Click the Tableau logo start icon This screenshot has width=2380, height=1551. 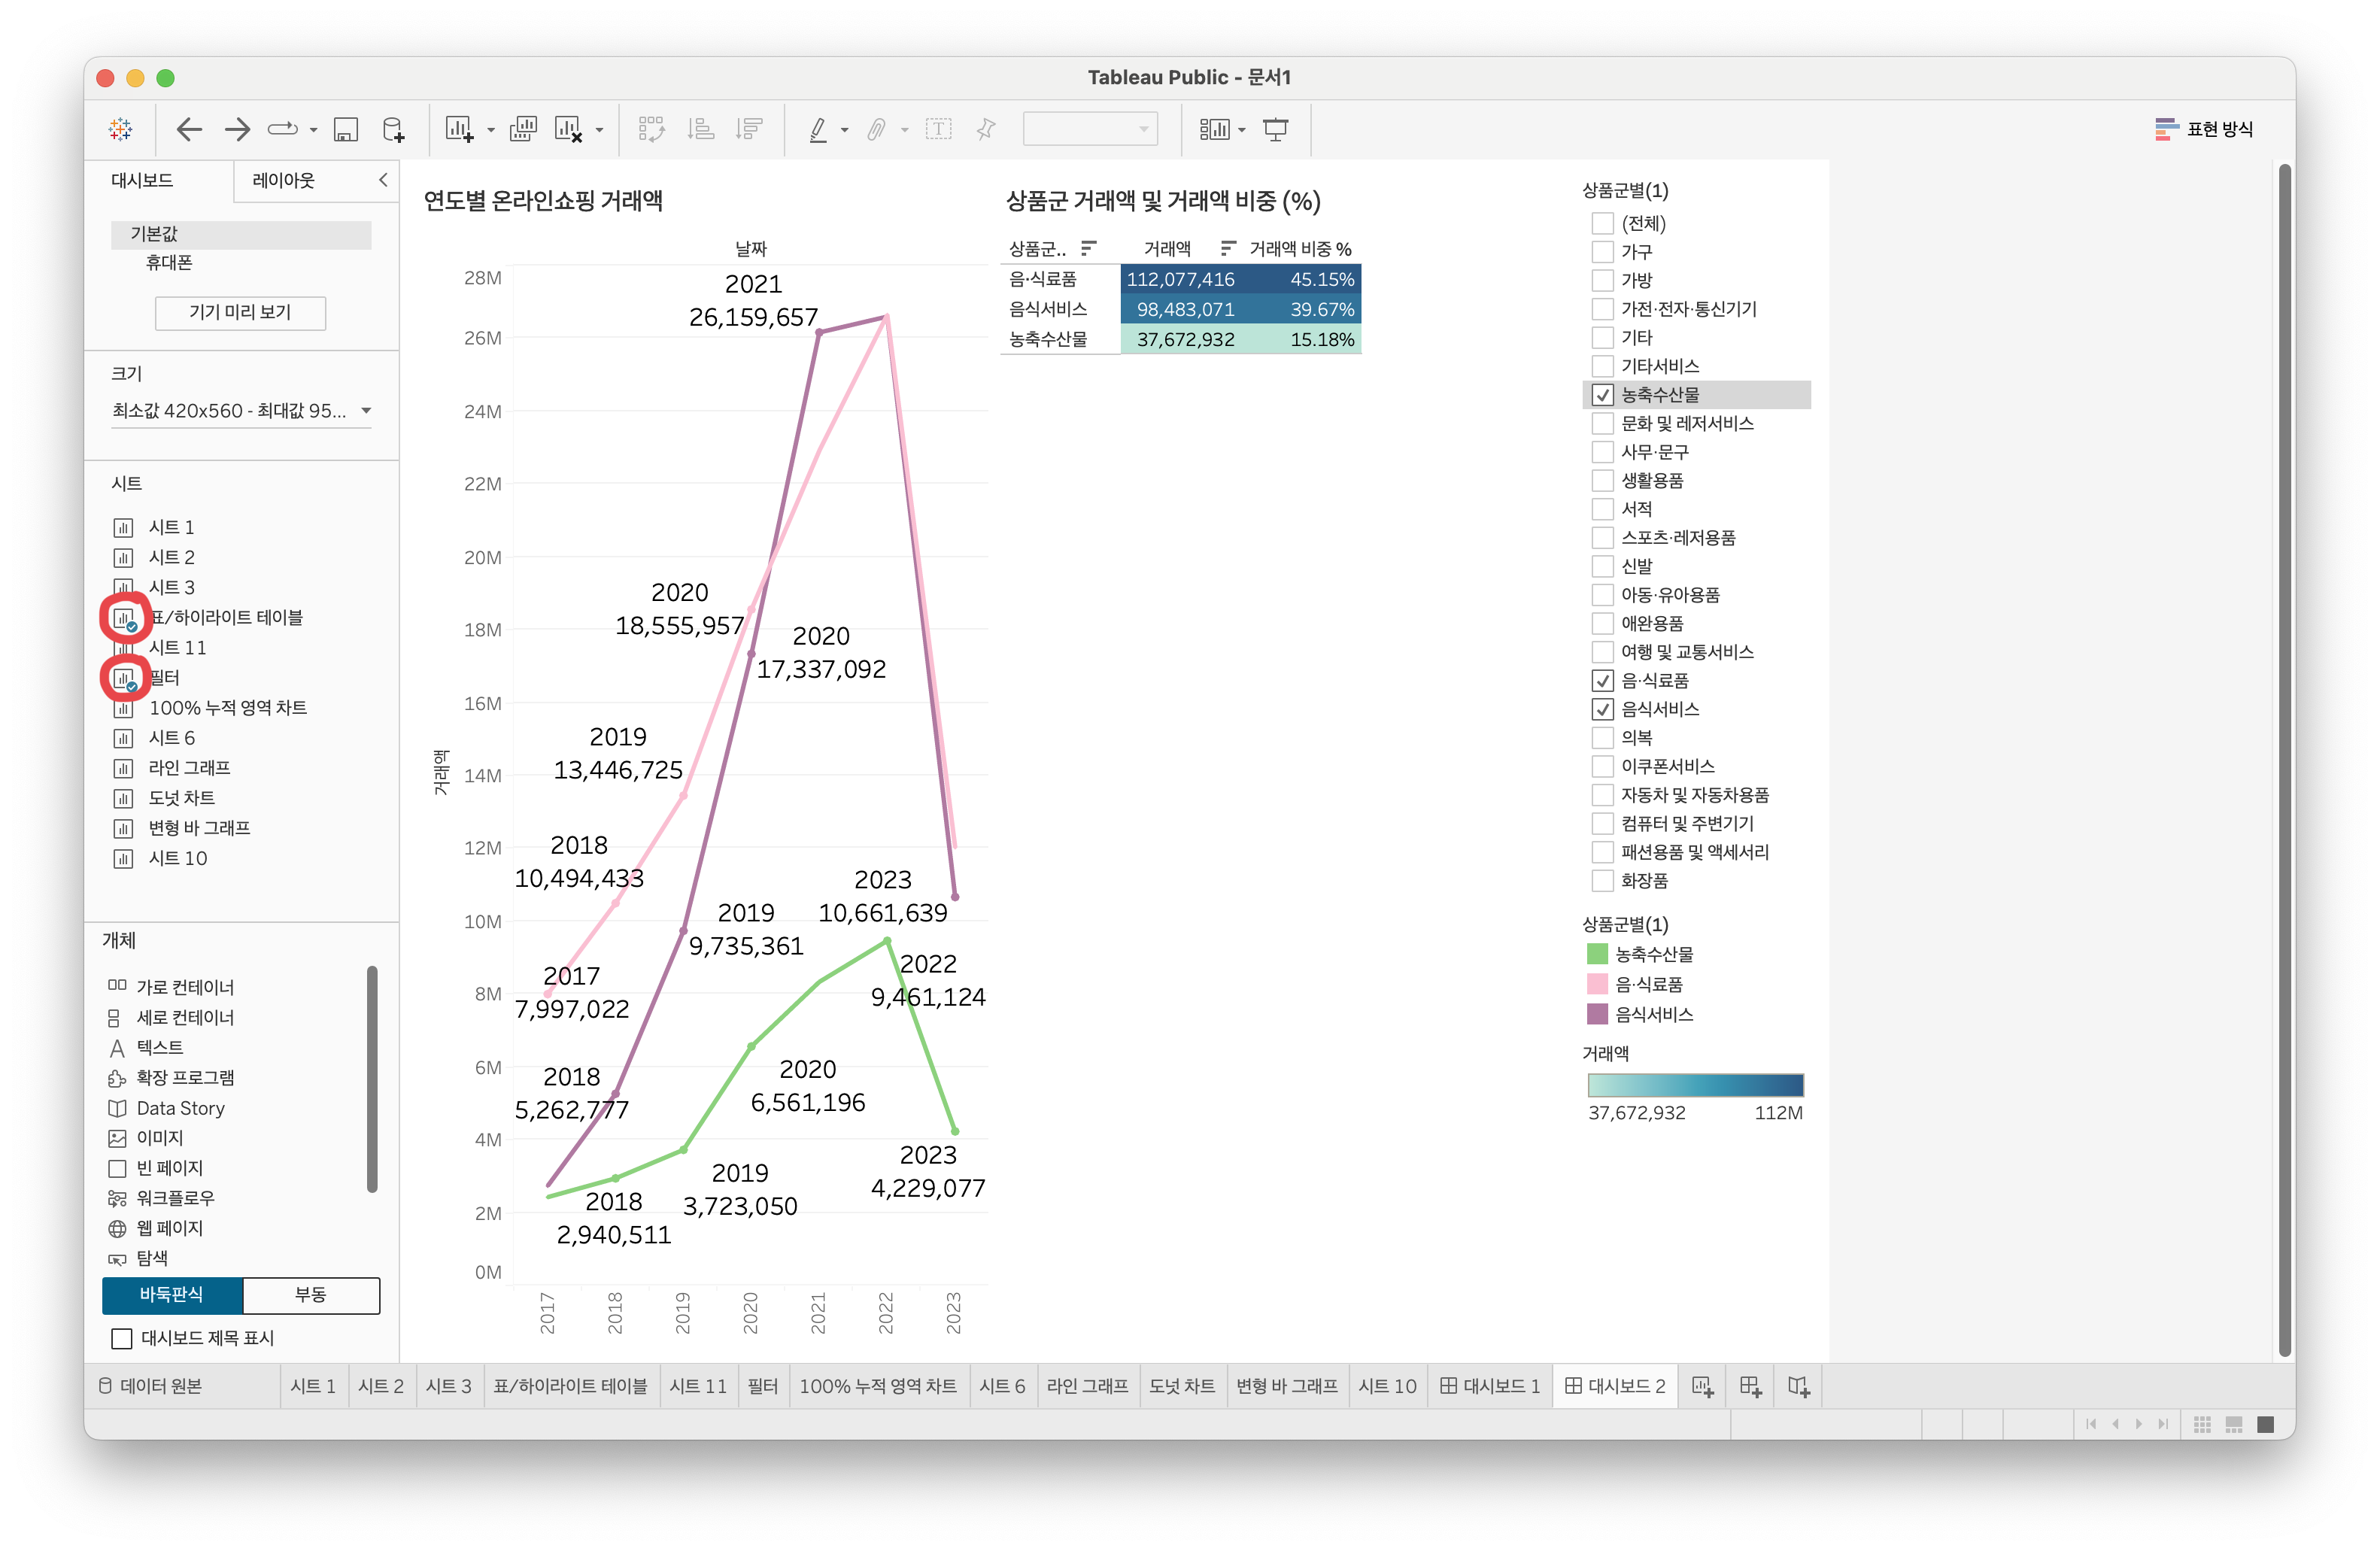point(121,129)
